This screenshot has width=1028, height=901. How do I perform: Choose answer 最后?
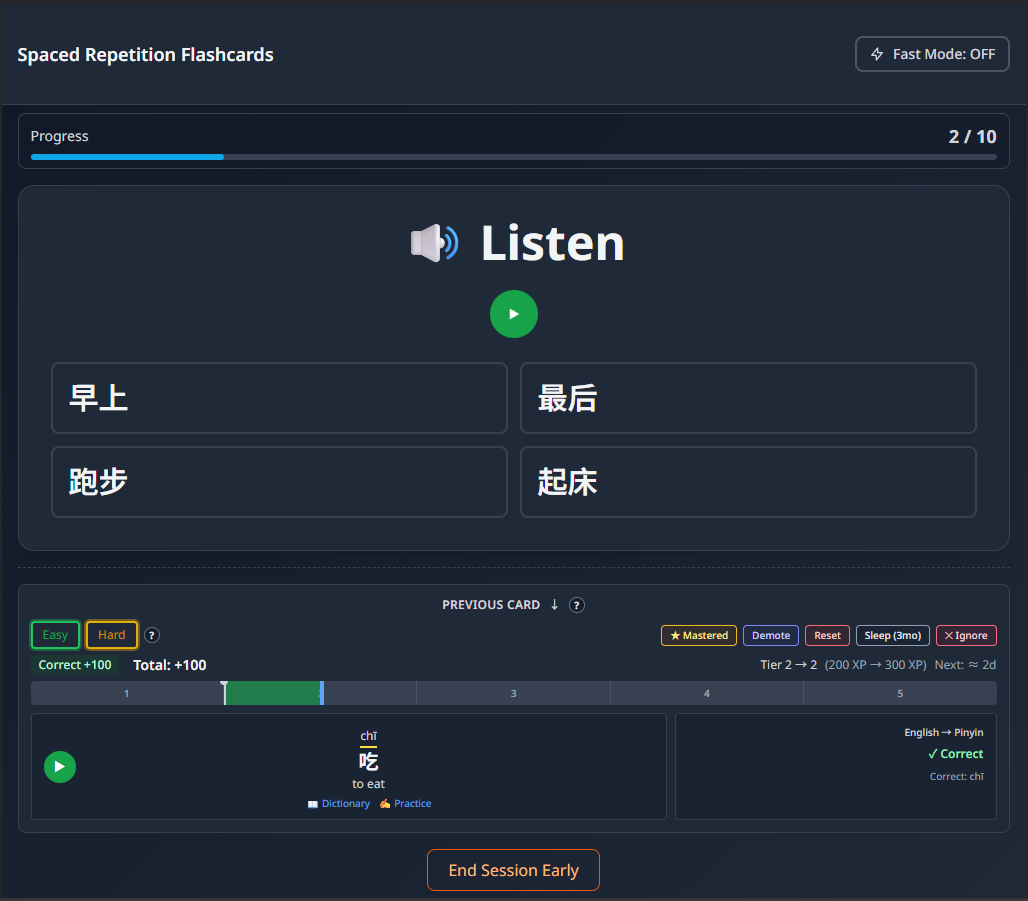click(x=748, y=398)
